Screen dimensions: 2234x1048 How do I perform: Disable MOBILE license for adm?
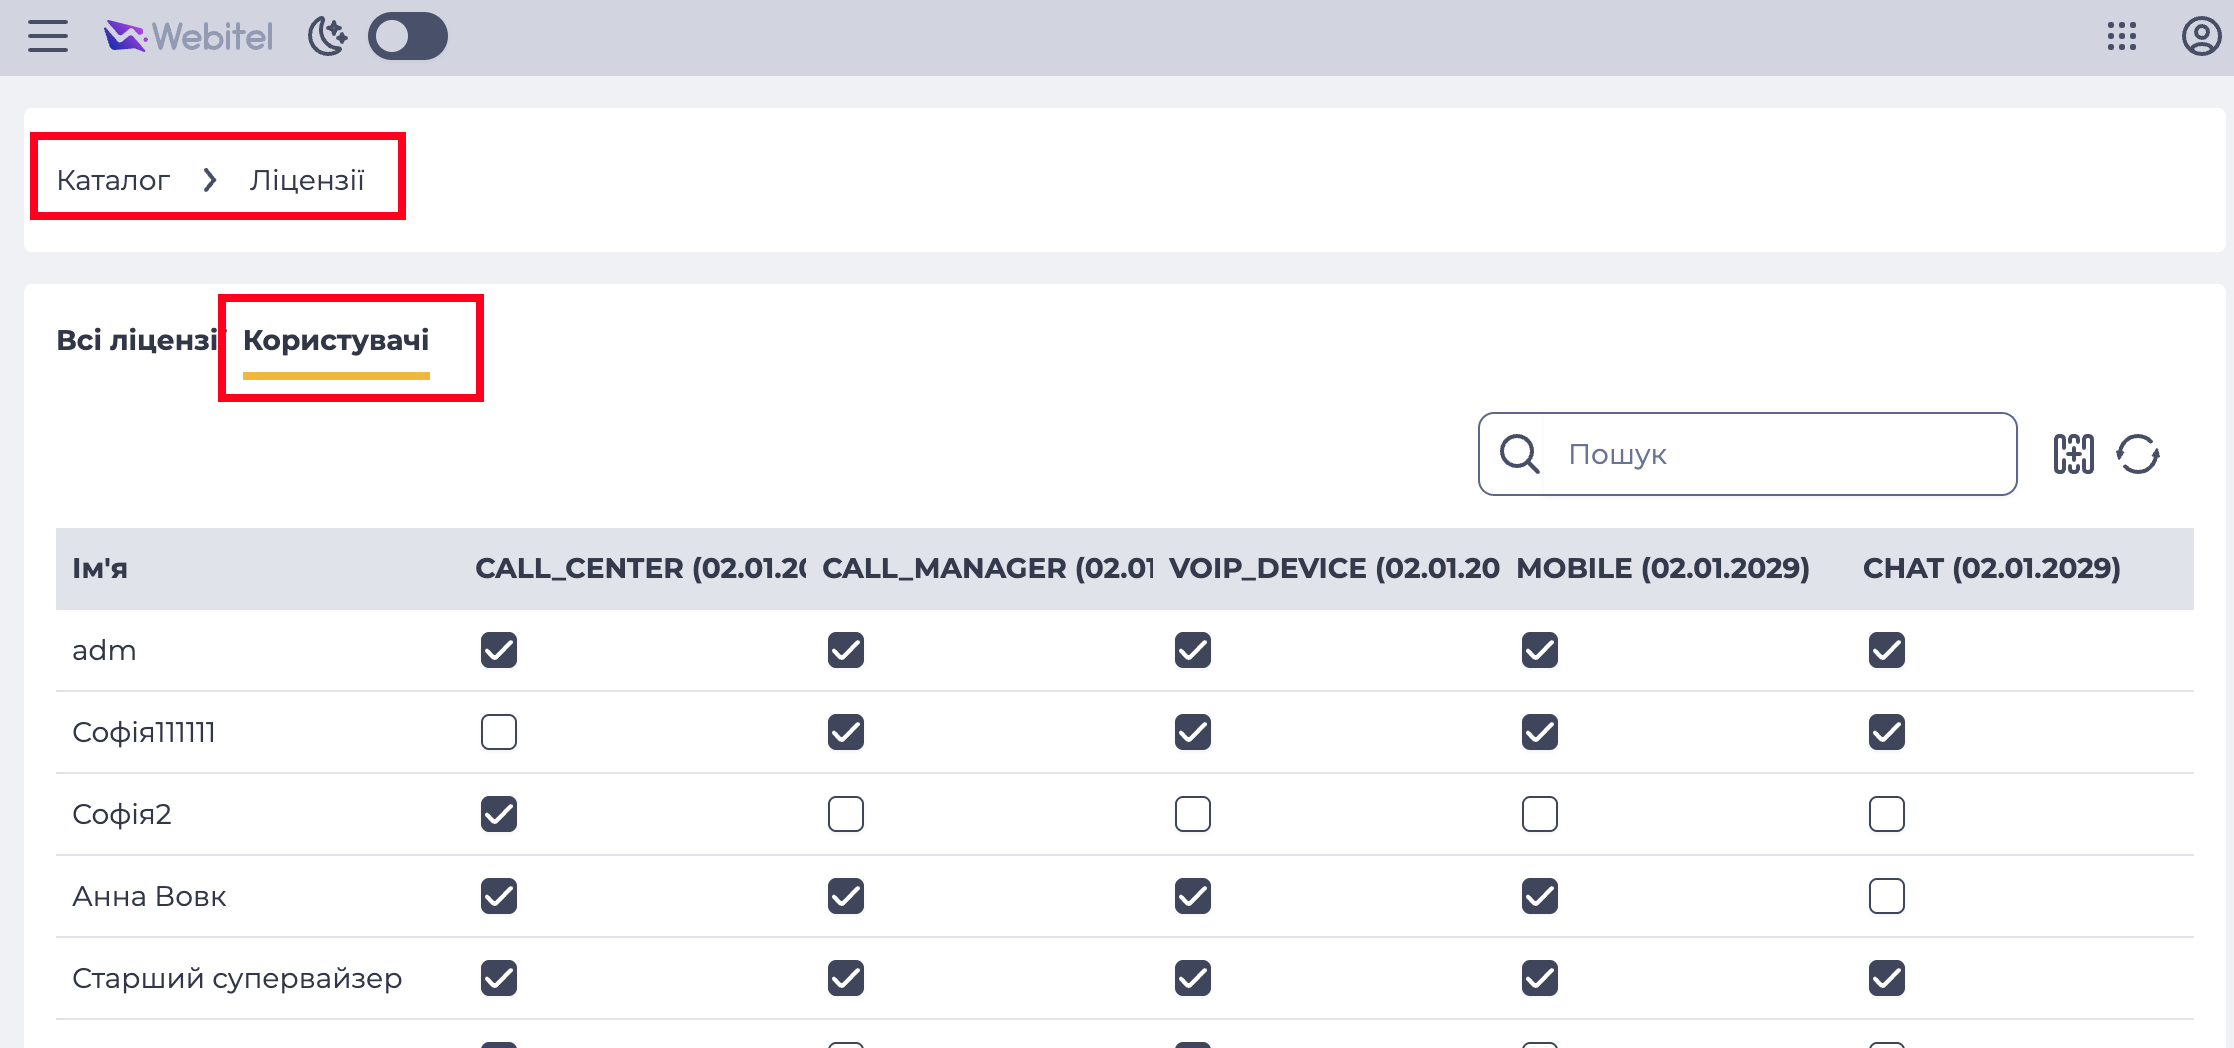click(x=1540, y=650)
